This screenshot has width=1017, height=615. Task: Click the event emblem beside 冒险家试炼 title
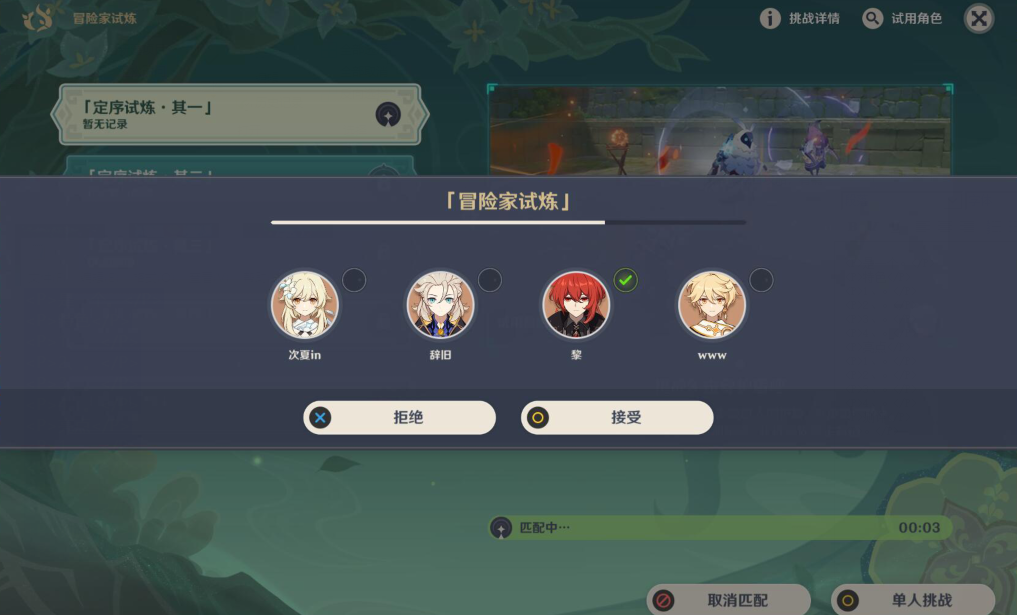click(x=38, y=18)
